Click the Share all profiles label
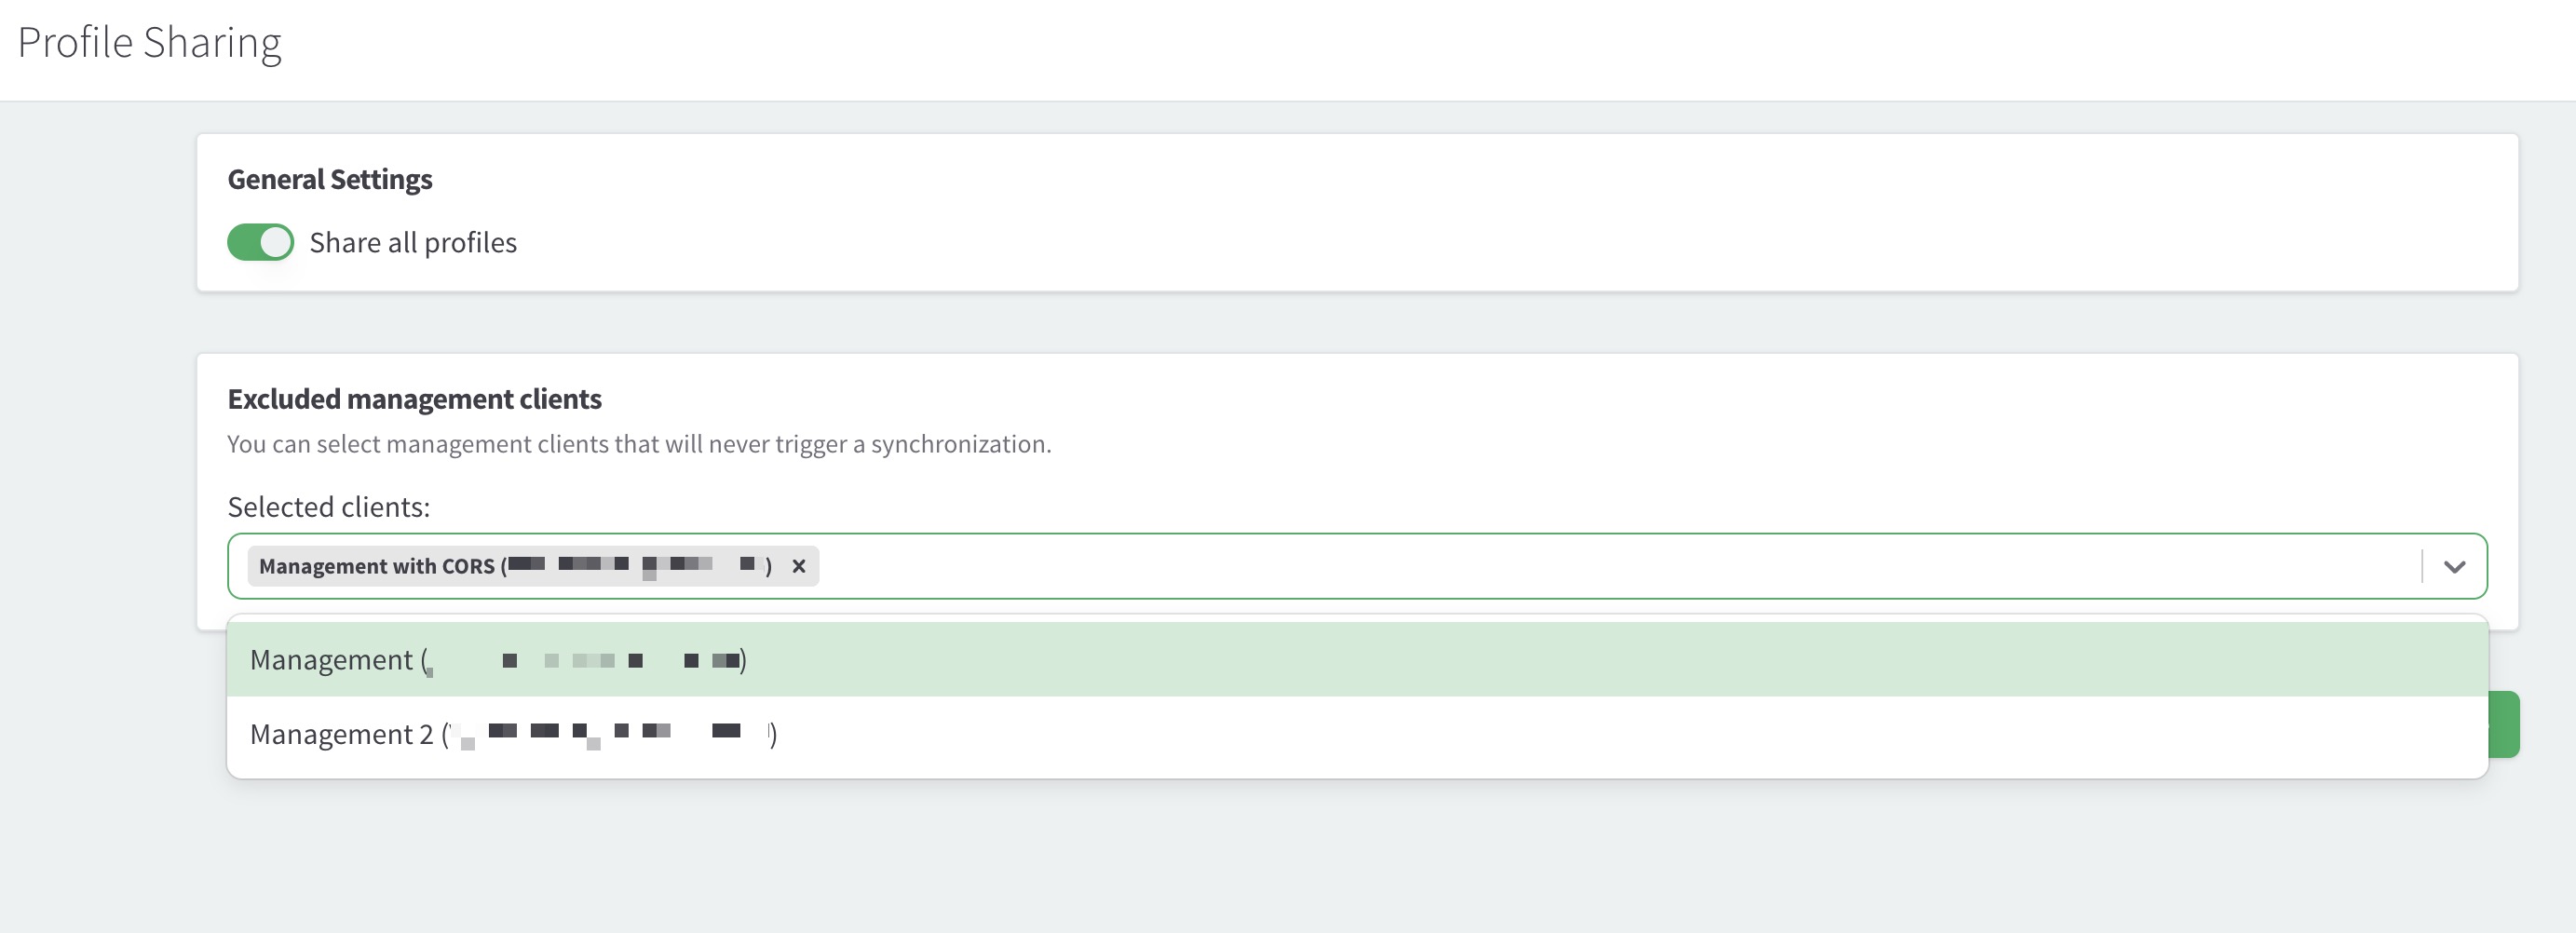The width and height of the screenshot is (2576, 933). (x=412, y=243)
